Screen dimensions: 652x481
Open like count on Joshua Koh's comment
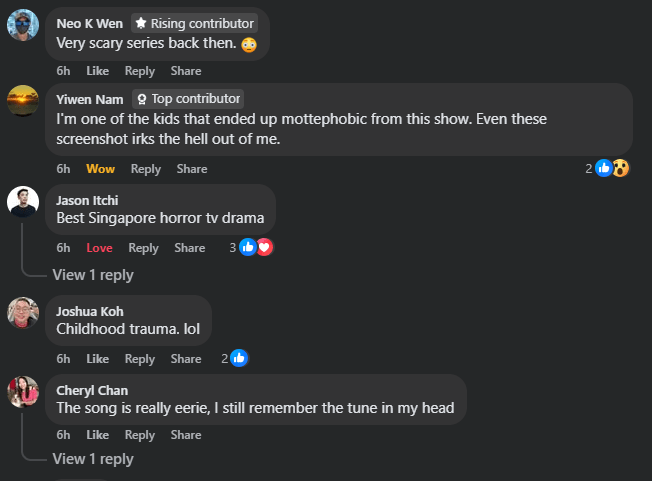point(234,358)
